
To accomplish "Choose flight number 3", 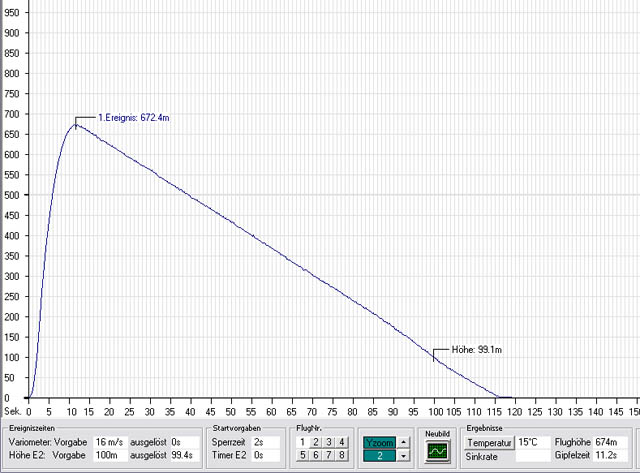I will point(329,442).
